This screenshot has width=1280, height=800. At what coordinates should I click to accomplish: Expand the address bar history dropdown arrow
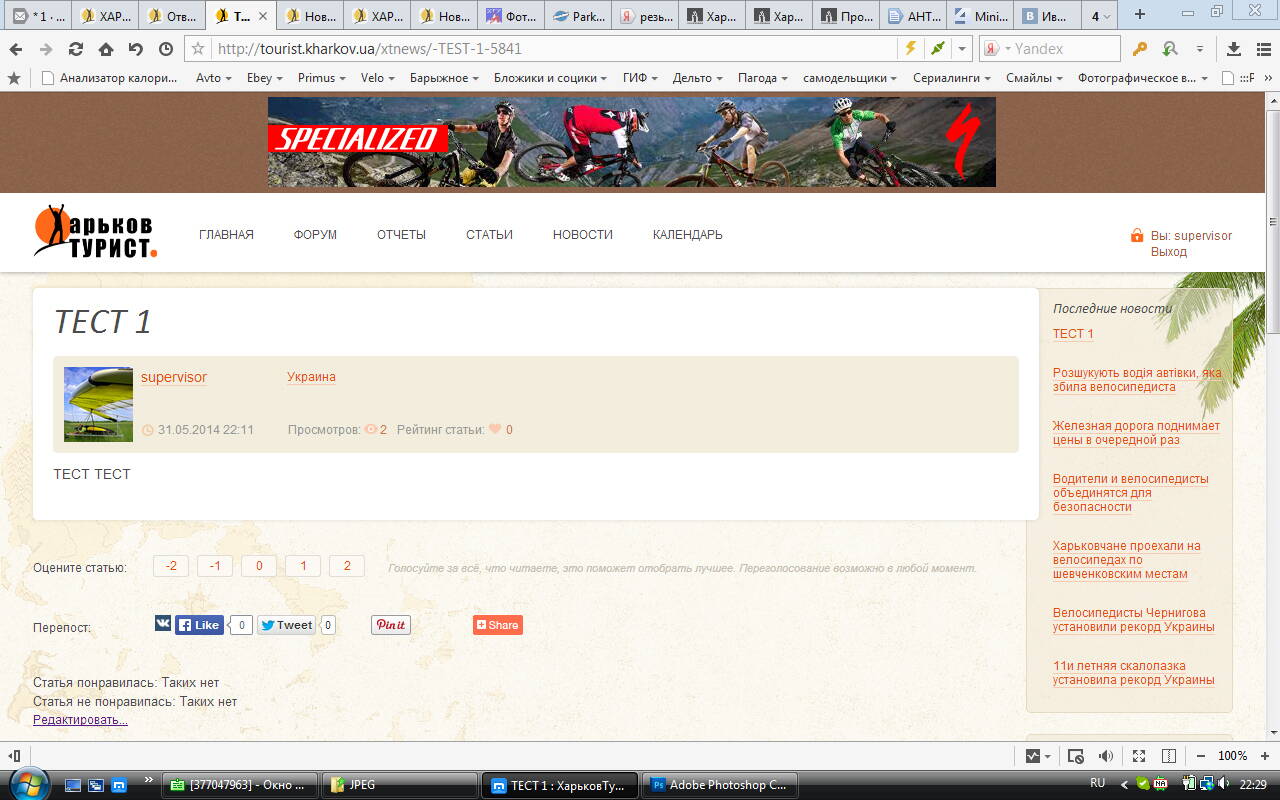[x=961, y=49]
